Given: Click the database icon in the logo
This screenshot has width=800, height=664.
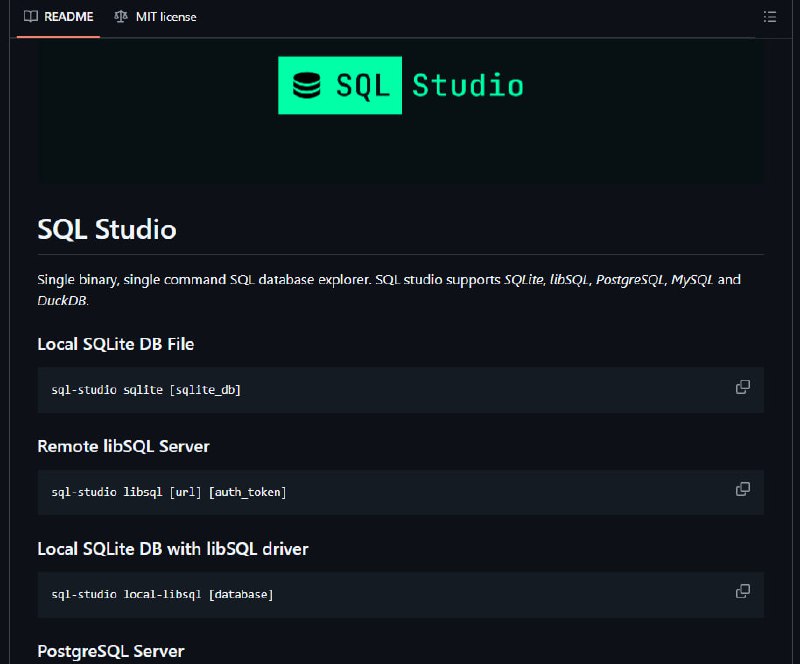Looking at the screenshot, I should pos(307,85).
